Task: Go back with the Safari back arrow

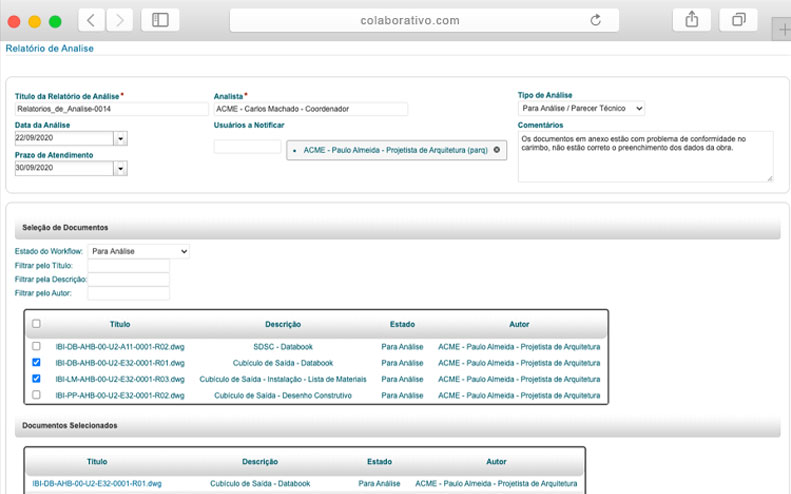Action: [91, 20]
